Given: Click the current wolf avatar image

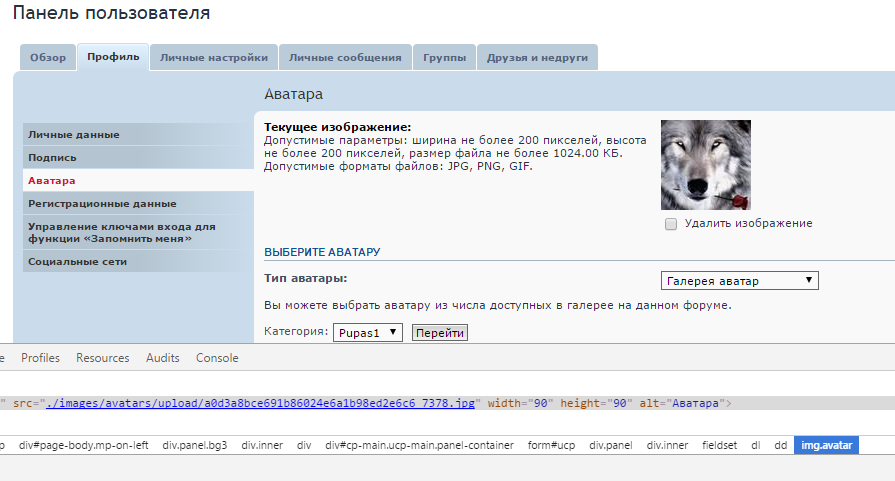Looking at the screenshot, I should (x=705, y=165).
